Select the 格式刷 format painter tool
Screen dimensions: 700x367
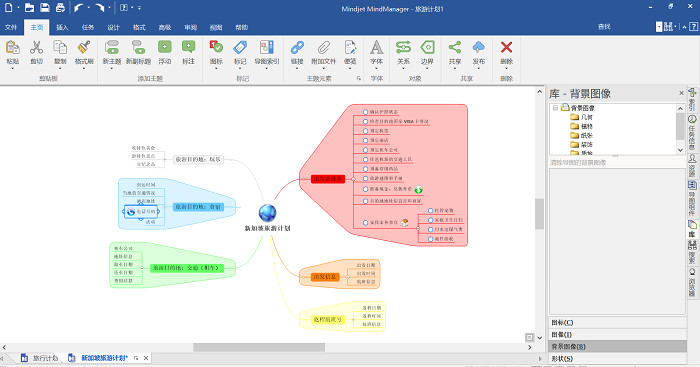pyautogui.click(x=84, y=53)
